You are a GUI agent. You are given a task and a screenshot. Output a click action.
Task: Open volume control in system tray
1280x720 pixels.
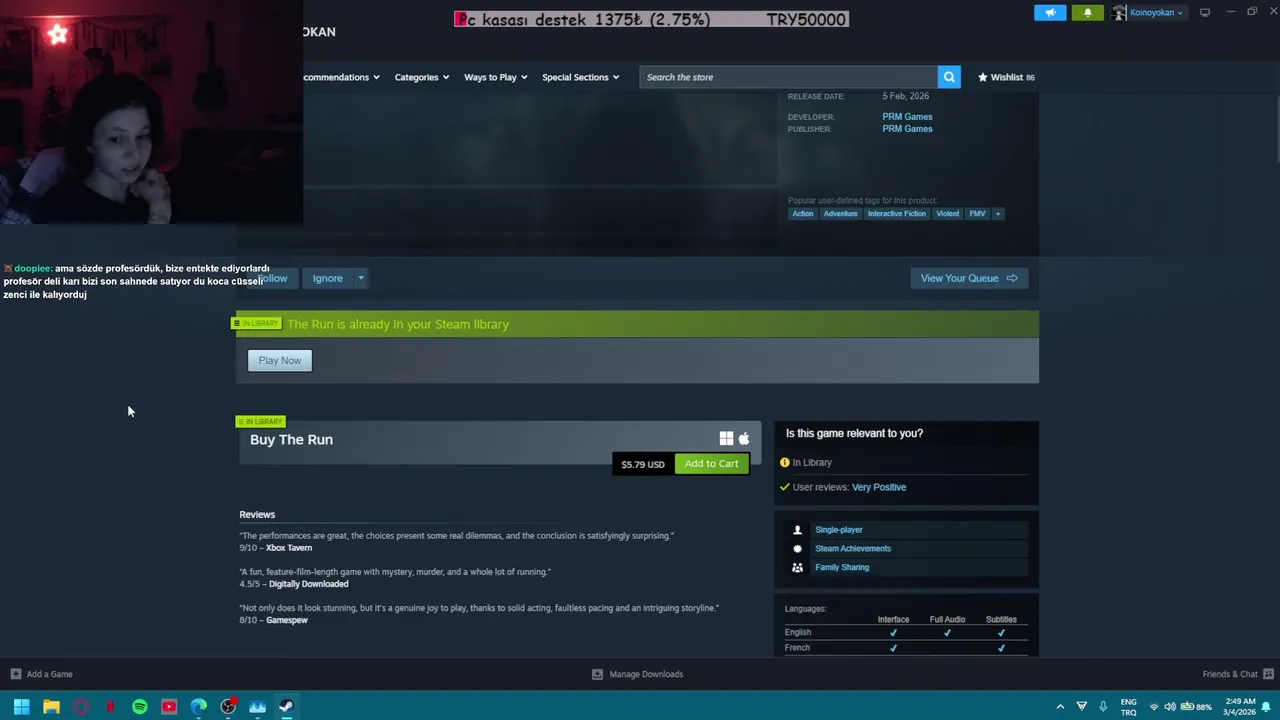click(x=1169, y=707)
